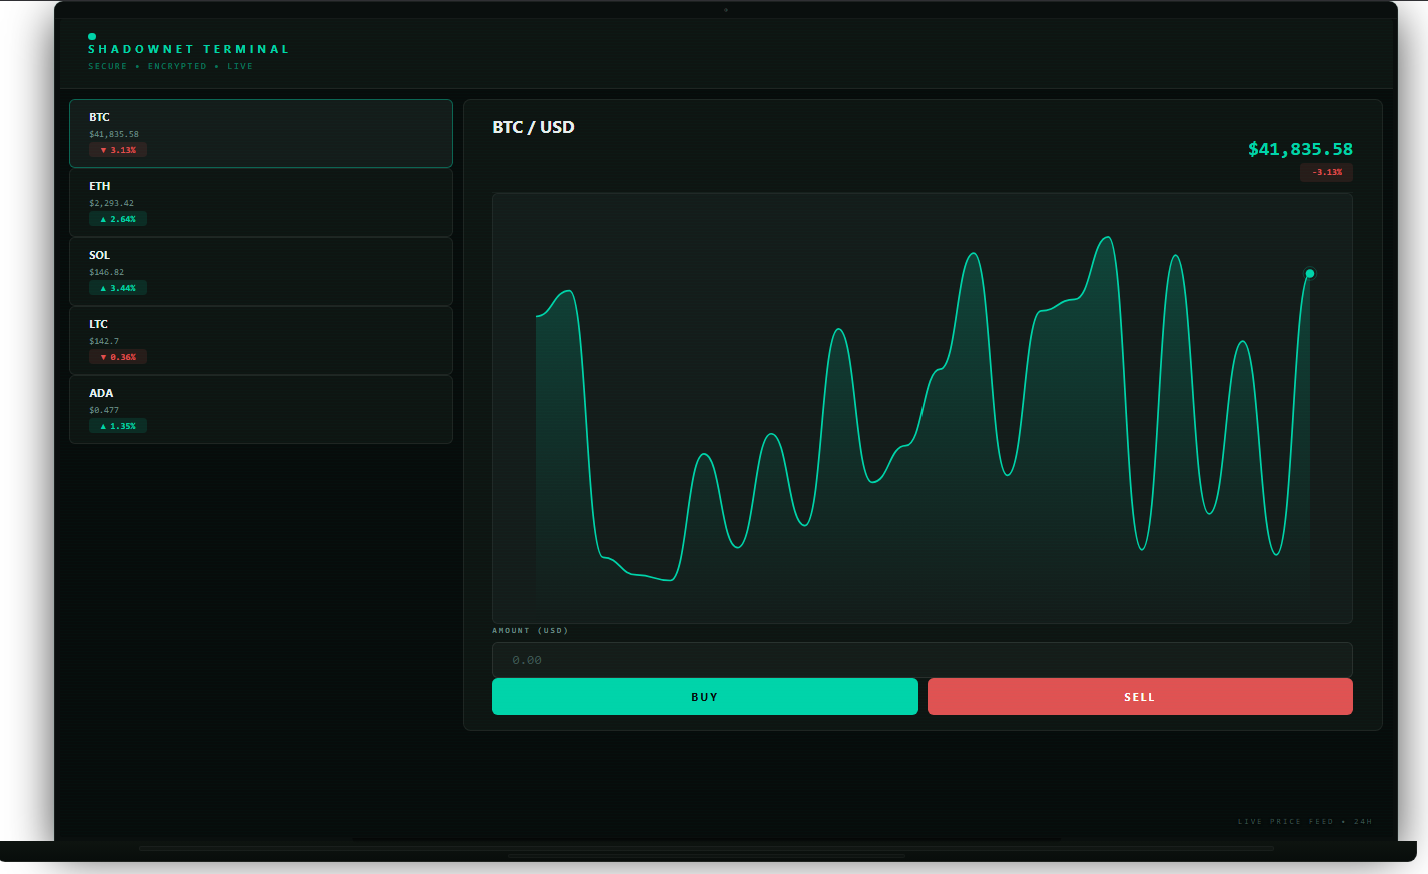The height and width of the screenshot is (874, 1428).
Task: Select the BTC asset card
Action: [261, 133]
